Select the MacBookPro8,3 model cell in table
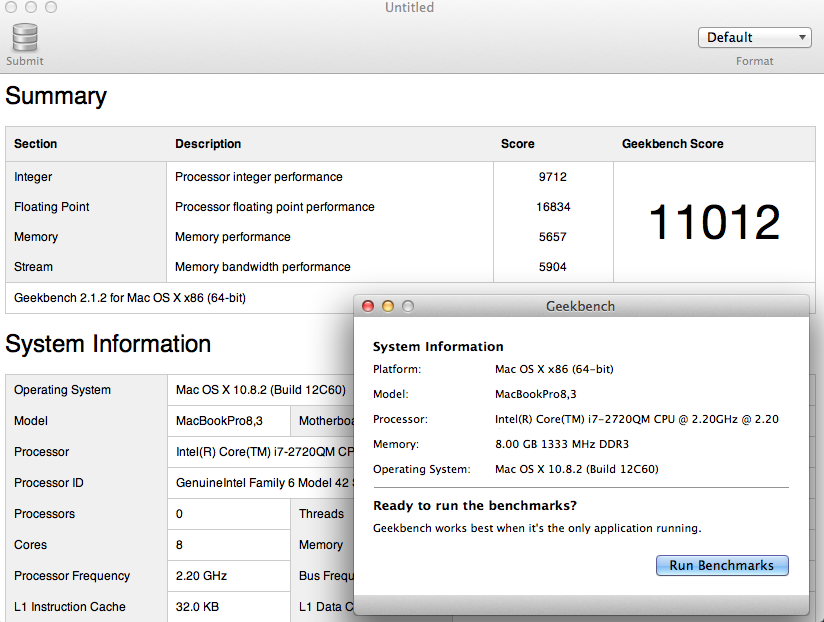 219,421
